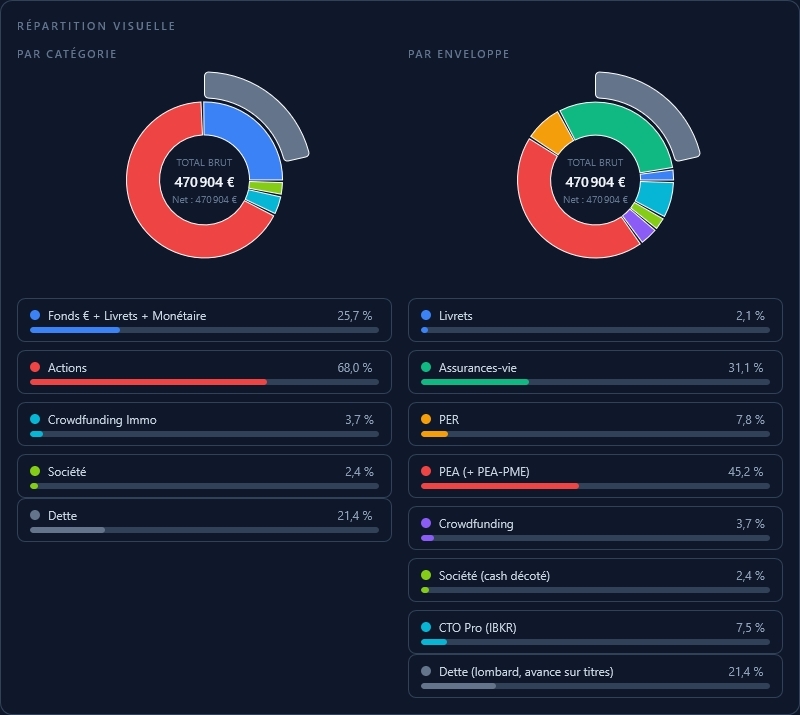Select the Dette (lombard, avance sur titres) label
Viewport: 800px width, 715px height.
pos(526,672)
